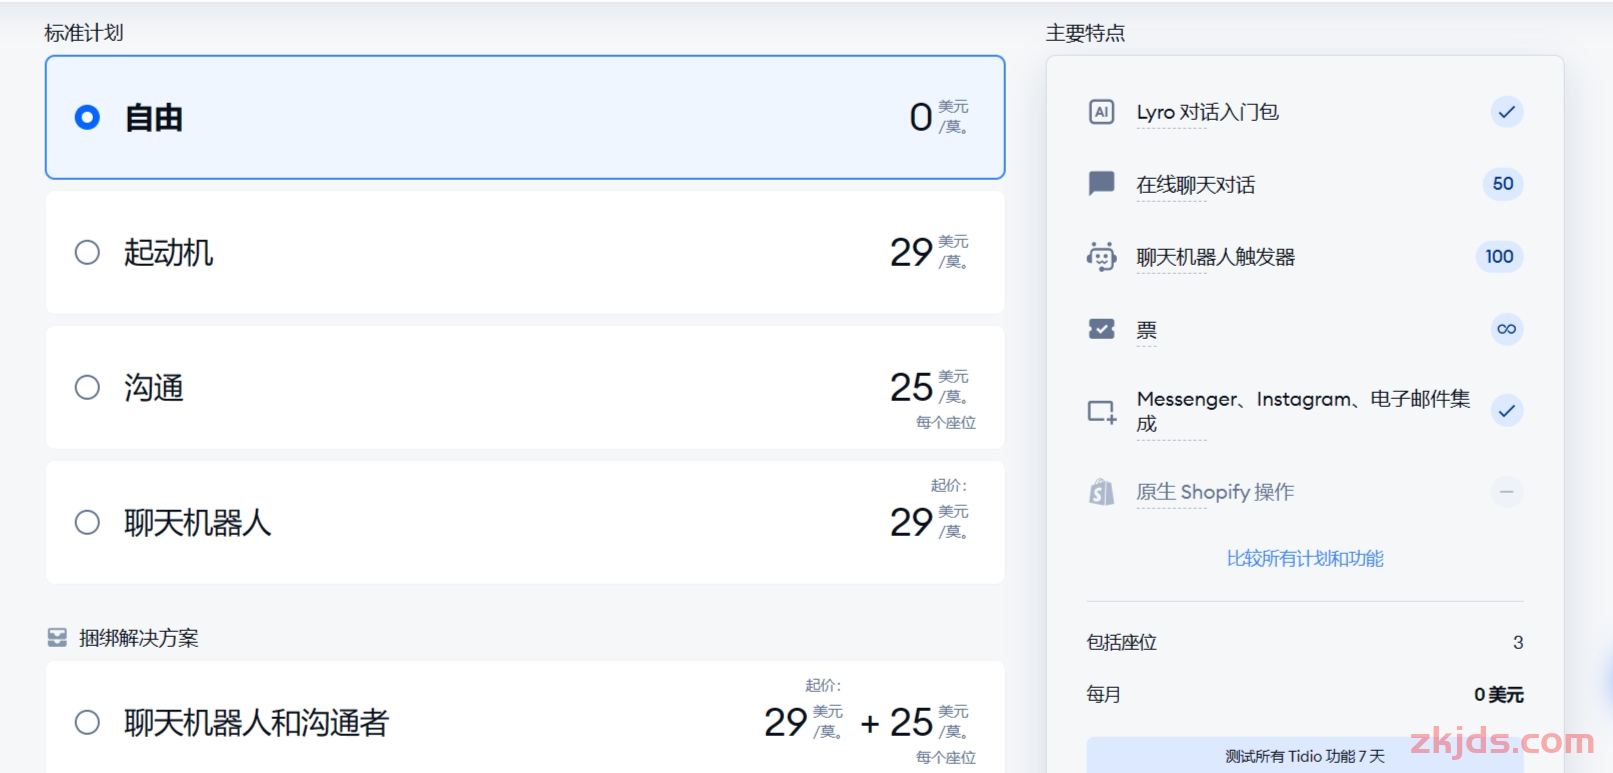Click the Lyro AI icon
Screen dimensions: 1613x773
pos(1101,112)
